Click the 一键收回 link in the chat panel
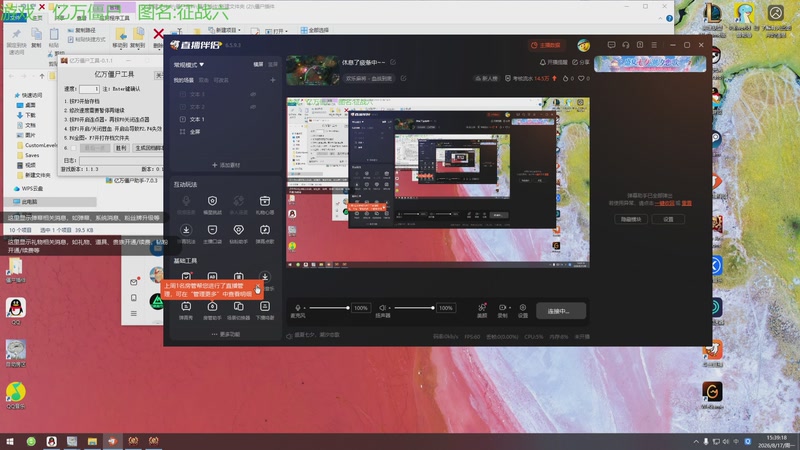800x450 pixels. (664, 203)
